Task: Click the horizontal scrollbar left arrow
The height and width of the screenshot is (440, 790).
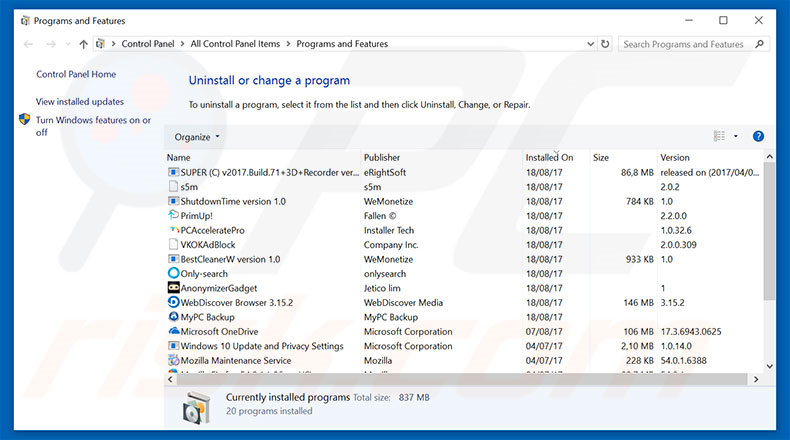Action: pos(170,379)
